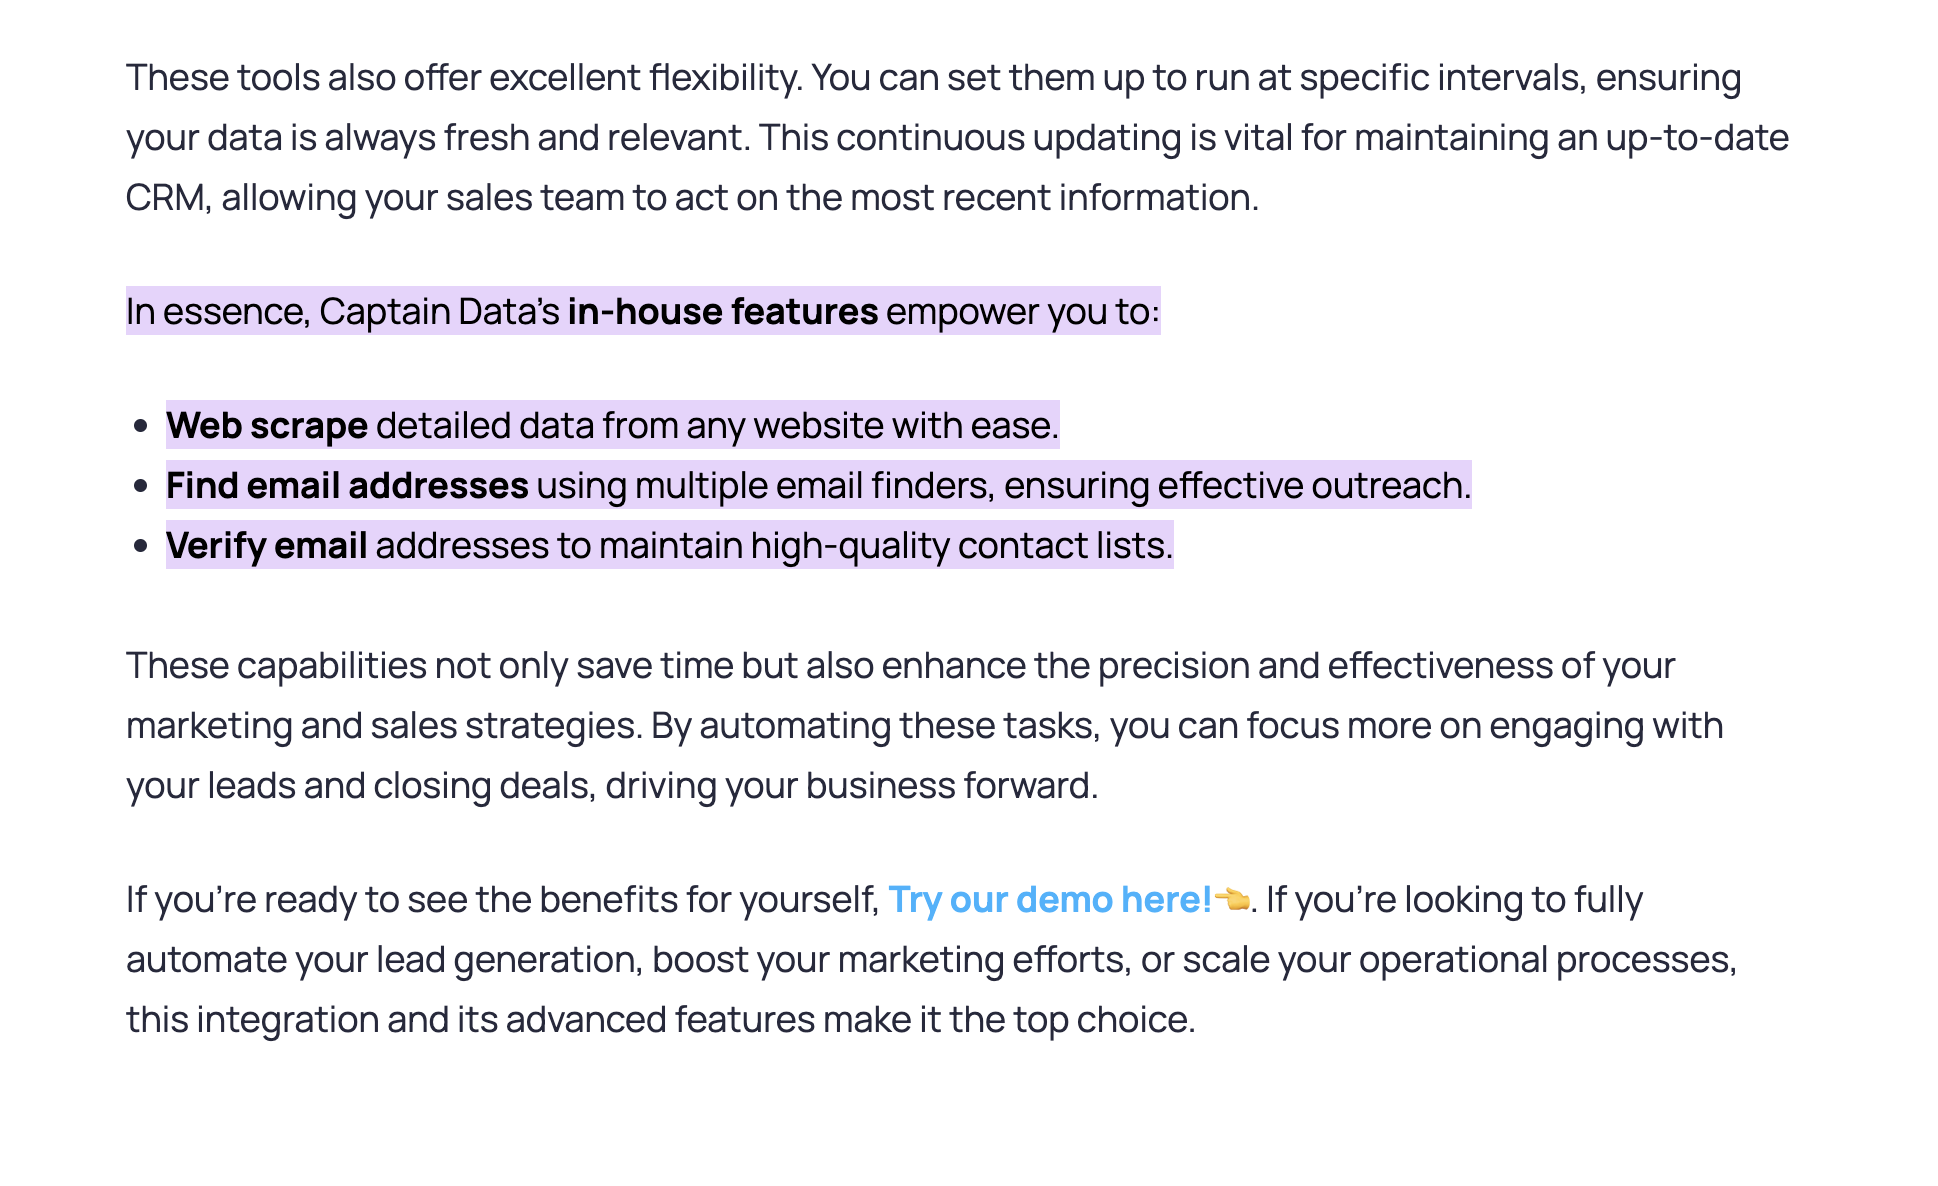Open the 'Try our demo here!' link
The height and width of the screenshot is (1186, 1938).
point(1050,900)
